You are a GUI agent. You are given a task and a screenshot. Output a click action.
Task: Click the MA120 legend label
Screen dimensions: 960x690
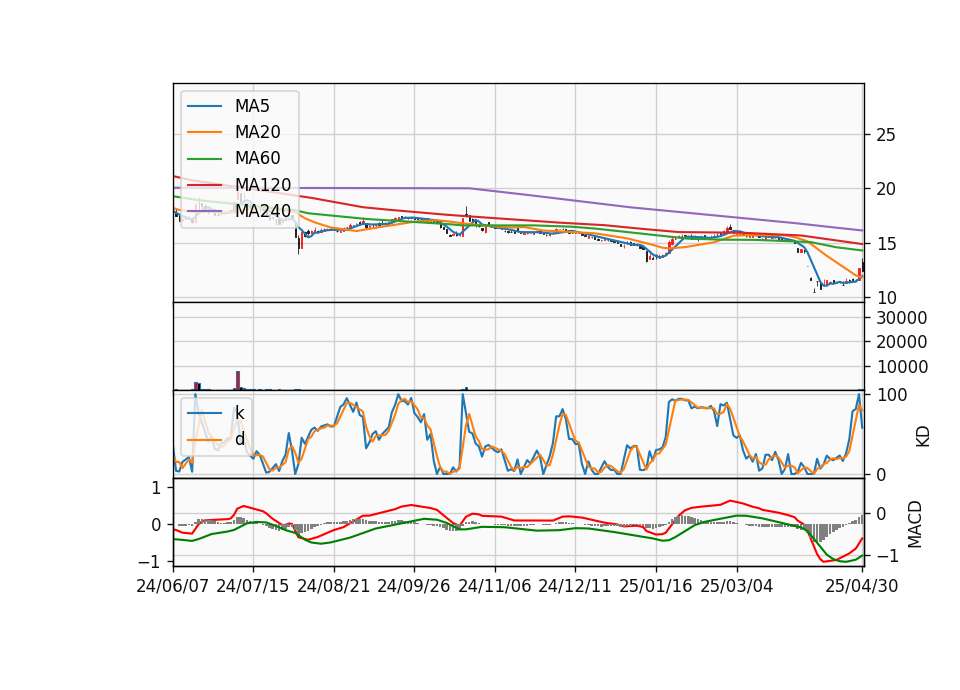point(263,185)
